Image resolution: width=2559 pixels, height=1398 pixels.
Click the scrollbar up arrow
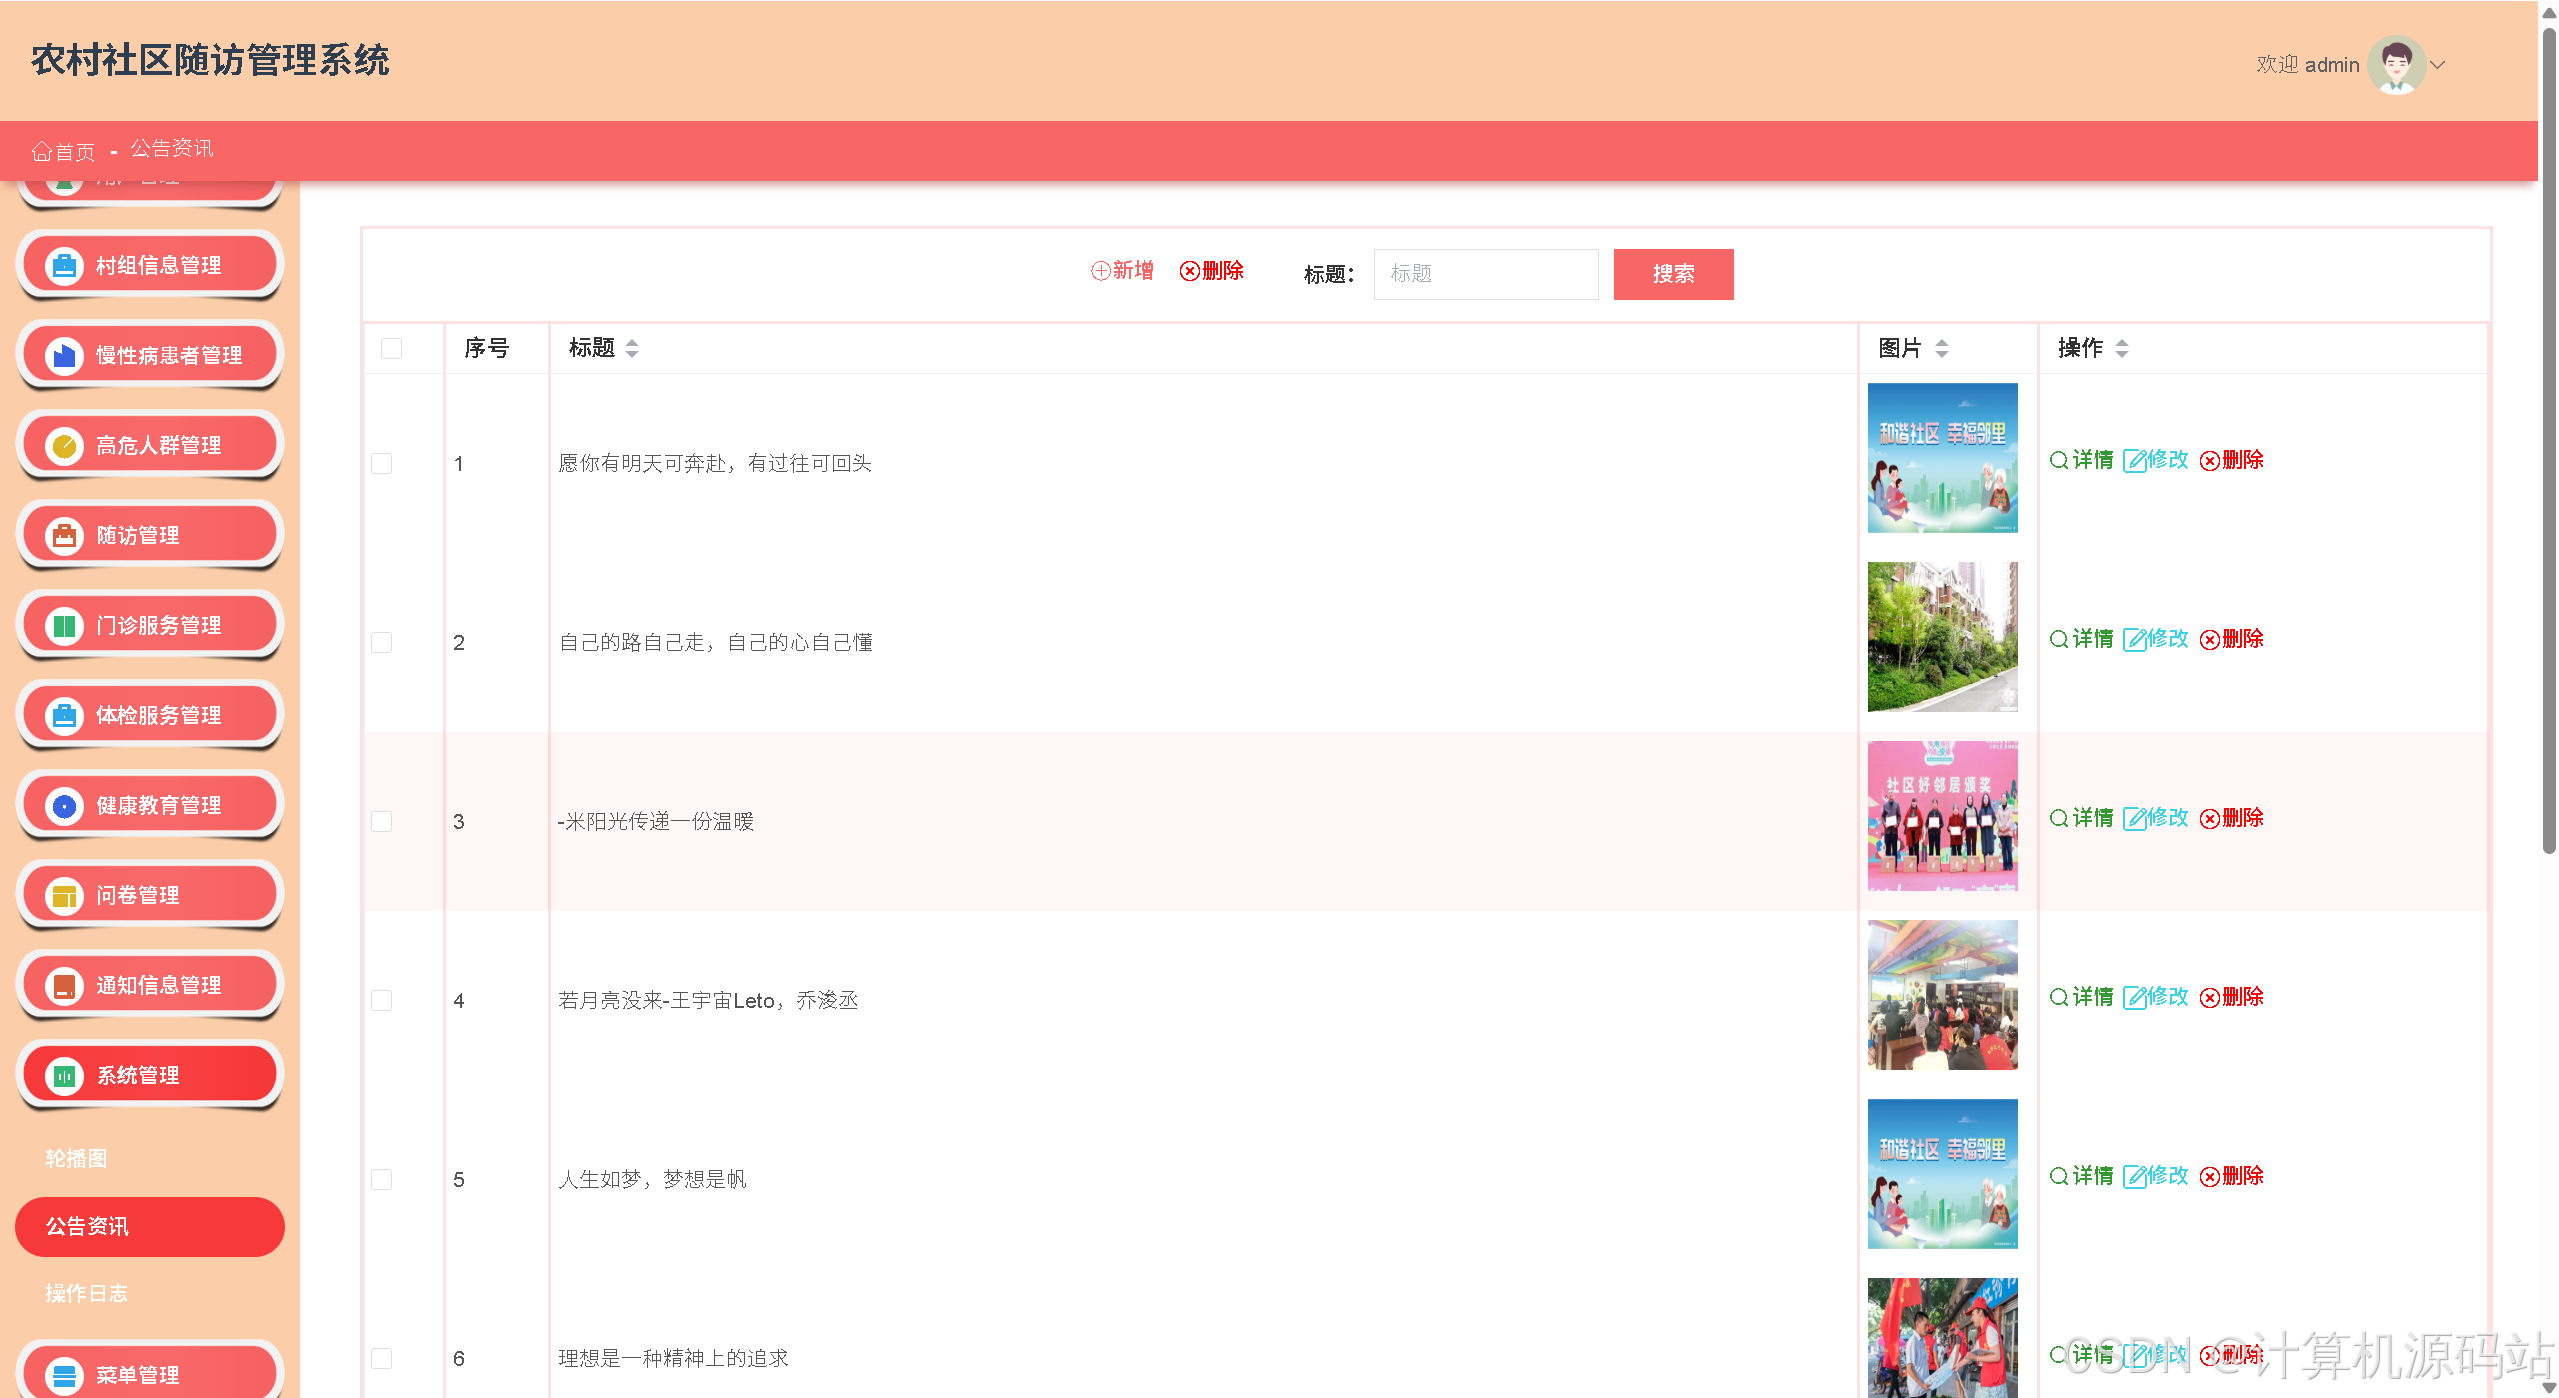(2549, 12)
